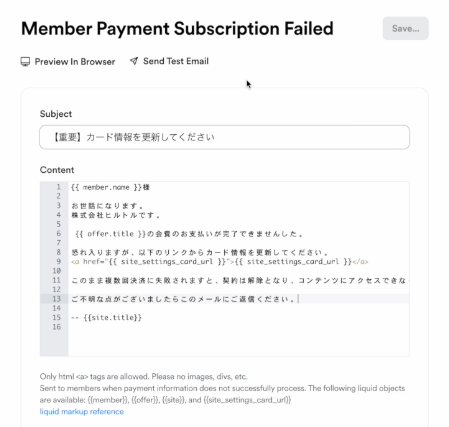Viewport: 449px width, 427px height.
Task: Click line 4 company name text
Action: click(116, 215)
